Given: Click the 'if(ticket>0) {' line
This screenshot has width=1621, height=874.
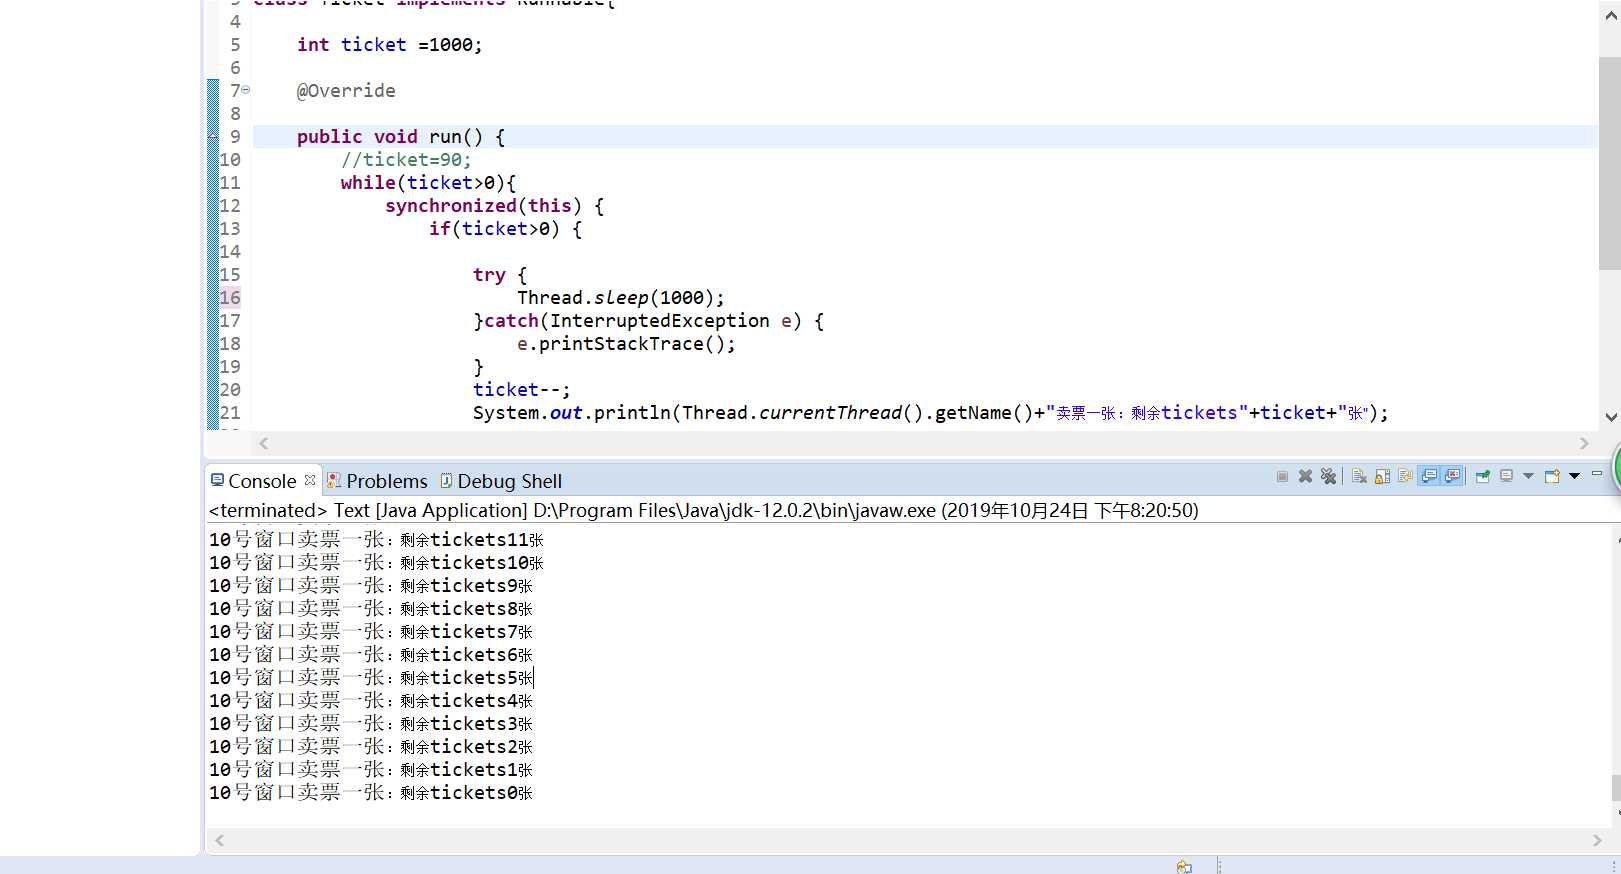Looking at the screenshot, I should click(x=505, y=229).
